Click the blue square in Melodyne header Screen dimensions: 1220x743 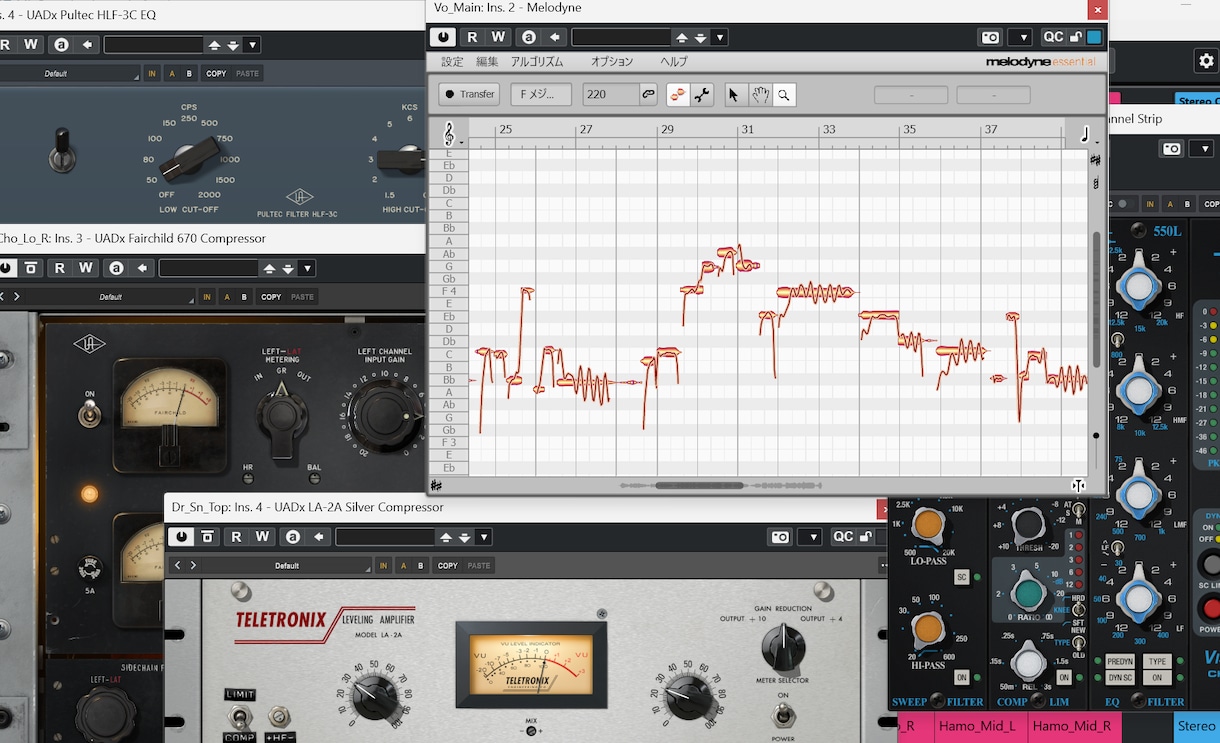coord(1094,37)
